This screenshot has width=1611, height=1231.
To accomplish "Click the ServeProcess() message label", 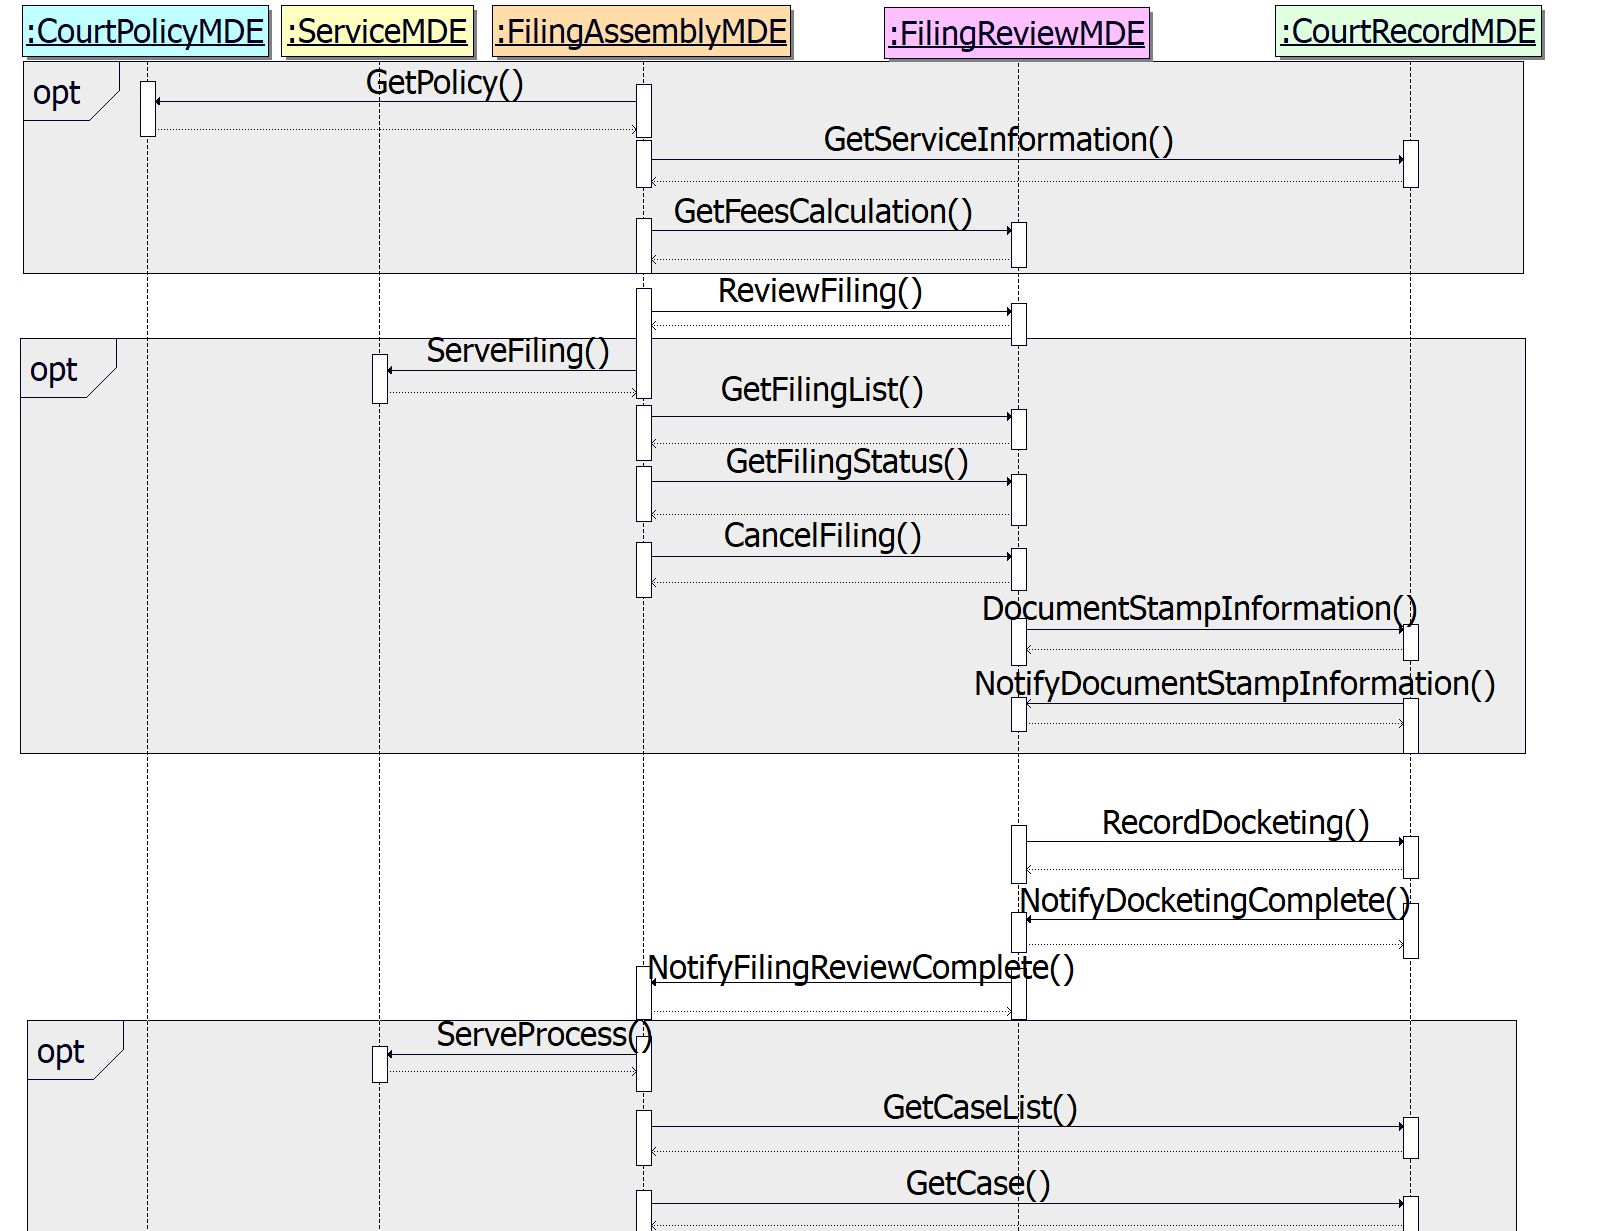I will (x=544, y=1035).
